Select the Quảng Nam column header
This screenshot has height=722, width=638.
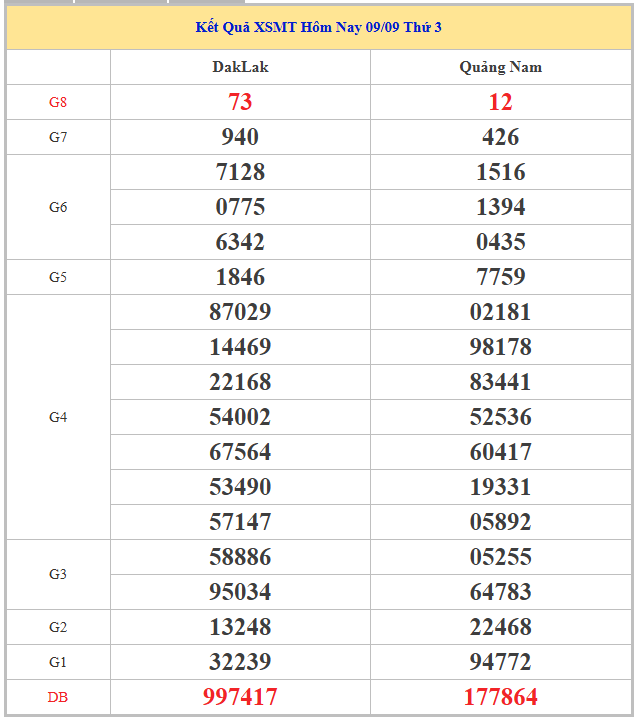point(500,67)
